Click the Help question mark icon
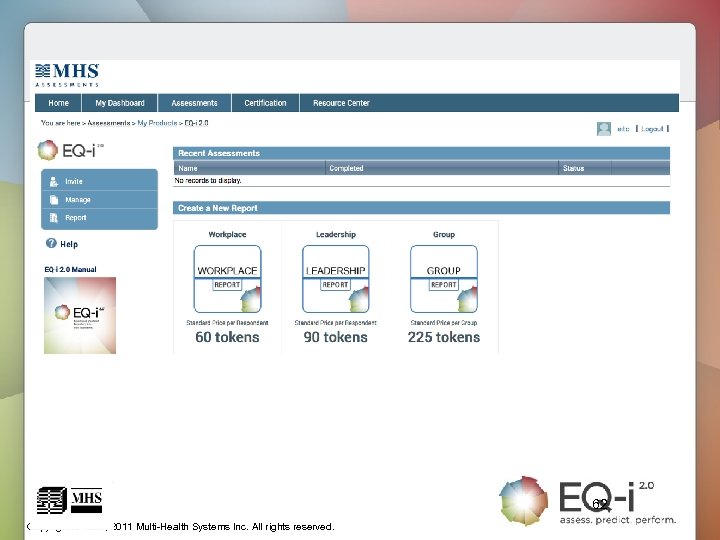The image size is (720, 540). tap(51, 243)
